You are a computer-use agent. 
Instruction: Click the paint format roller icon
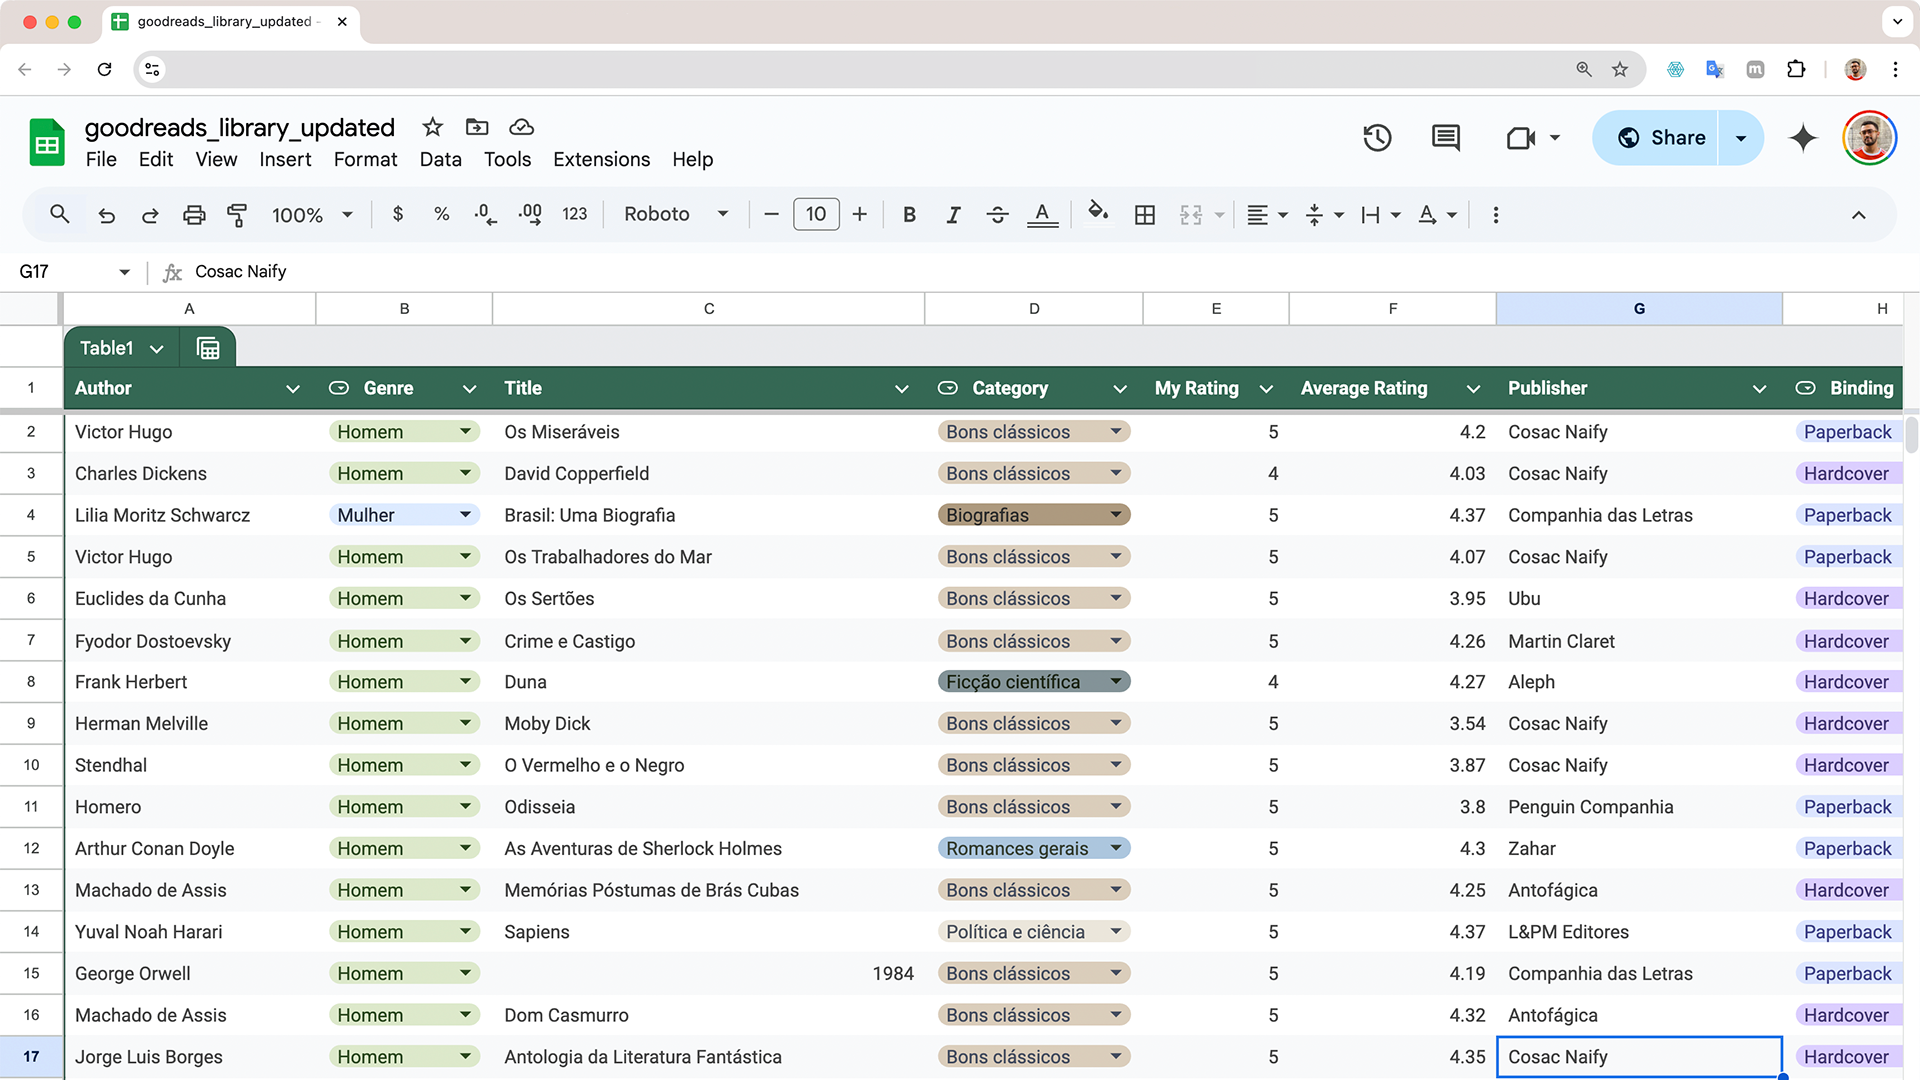(237, 215)
